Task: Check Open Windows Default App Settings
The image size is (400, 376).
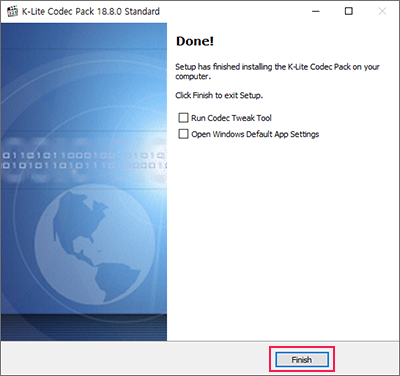Action: 183,134
